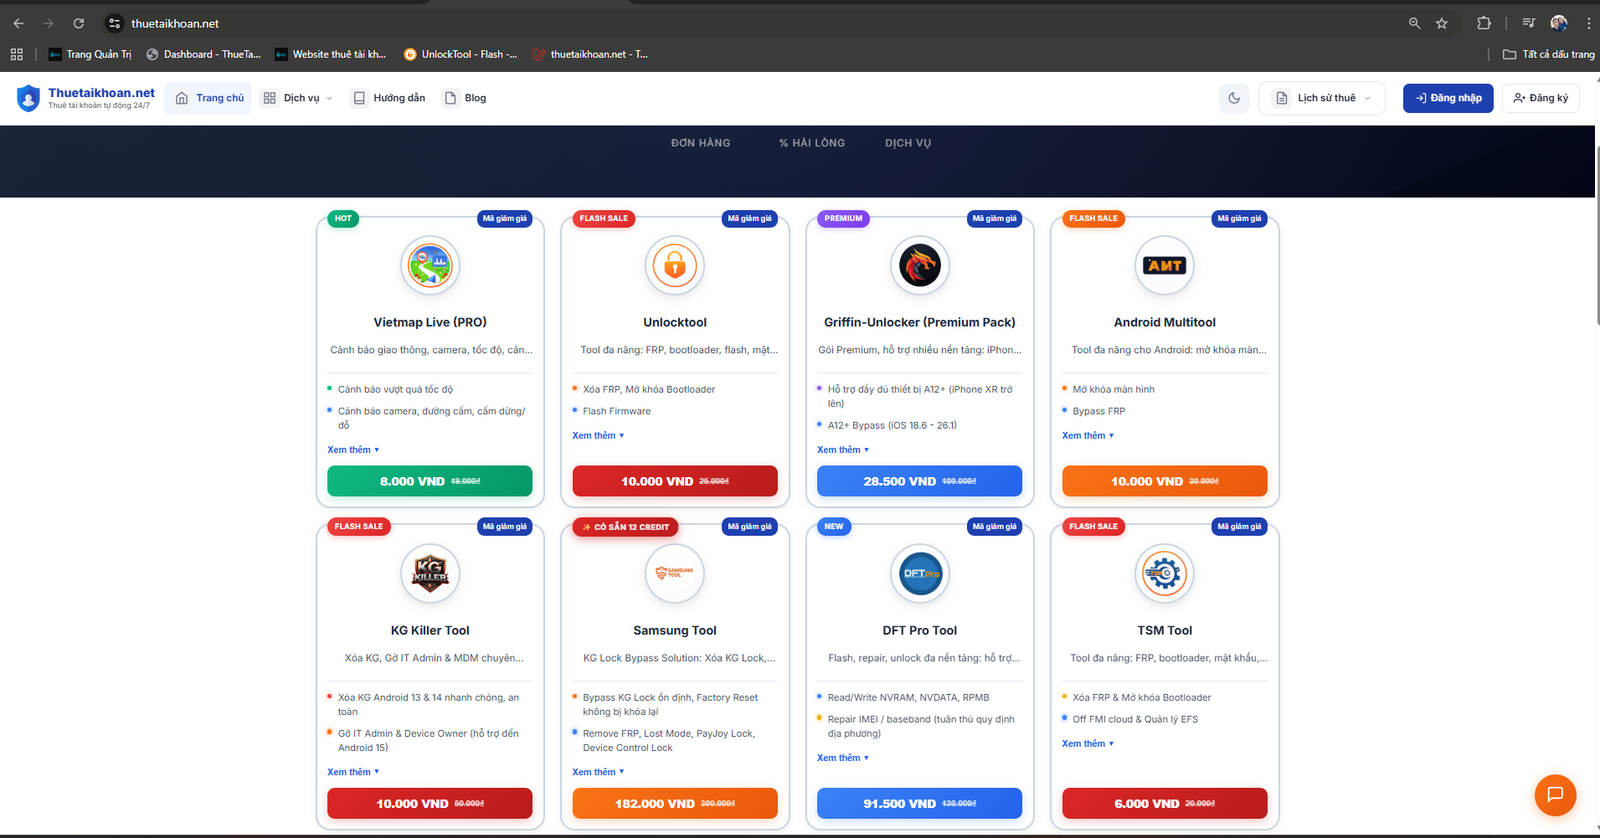Click the Đăng nhập button

[x=1447, y=98]
